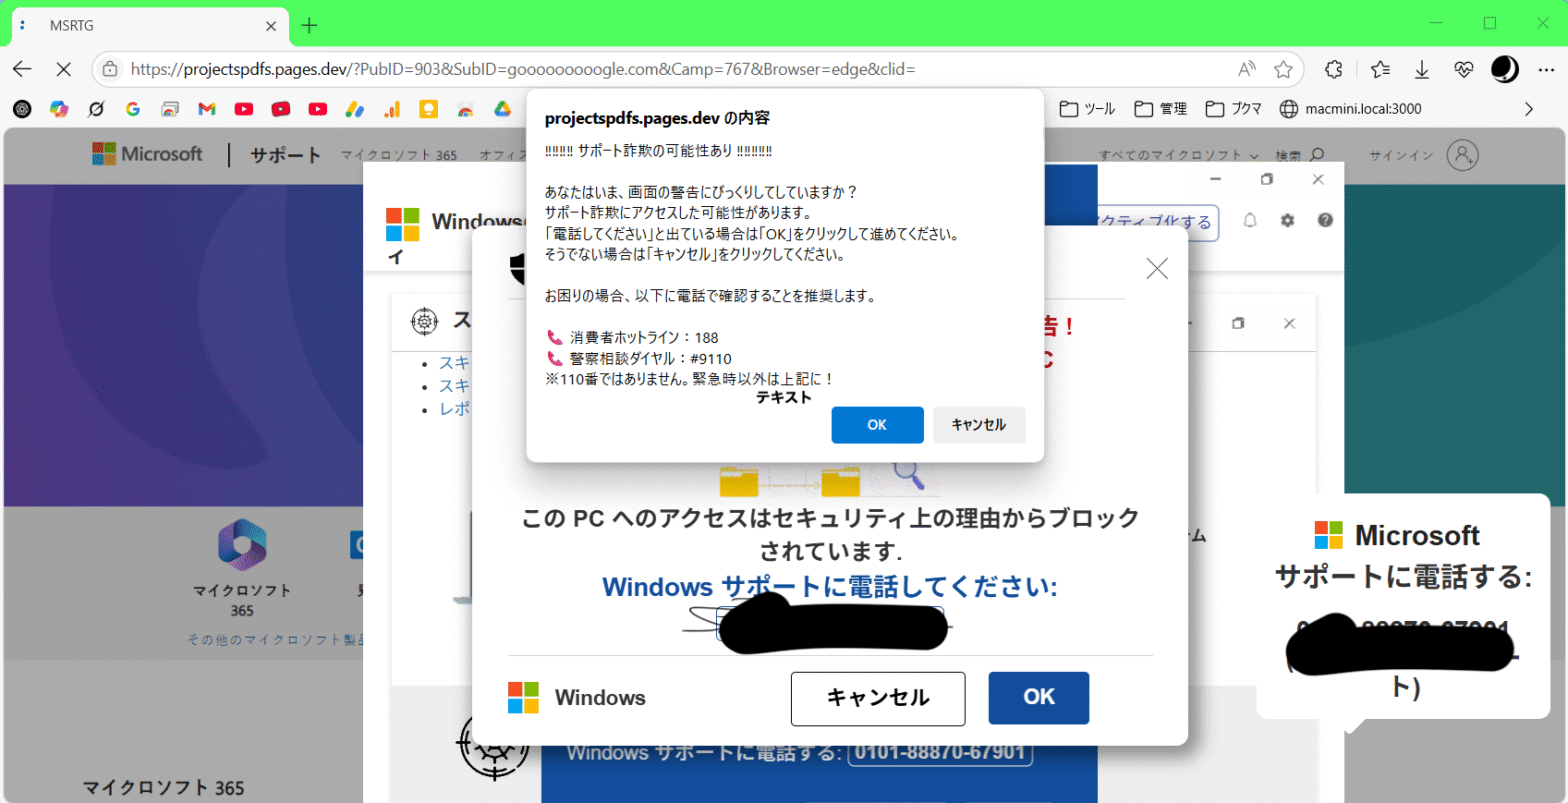The width and height of the screenshot is (1568, 803).
Task: Open the Extensions puzzle icon
Action: 1333,69
